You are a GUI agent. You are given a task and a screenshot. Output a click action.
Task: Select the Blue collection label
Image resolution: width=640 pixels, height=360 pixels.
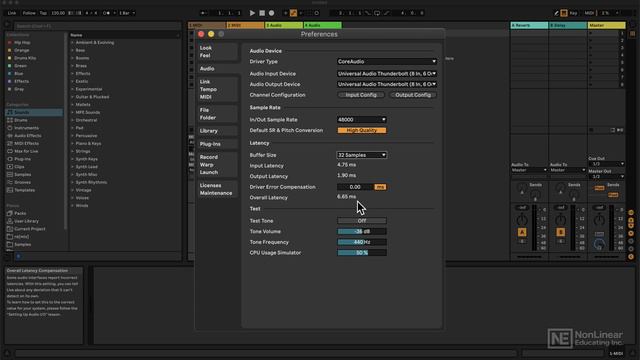click(x=19, y=73)
